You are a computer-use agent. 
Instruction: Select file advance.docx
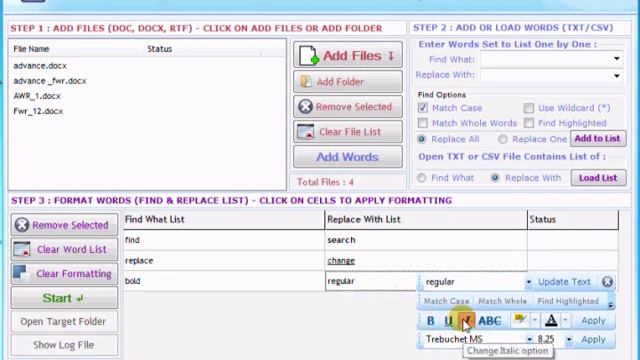click(40, 66)
